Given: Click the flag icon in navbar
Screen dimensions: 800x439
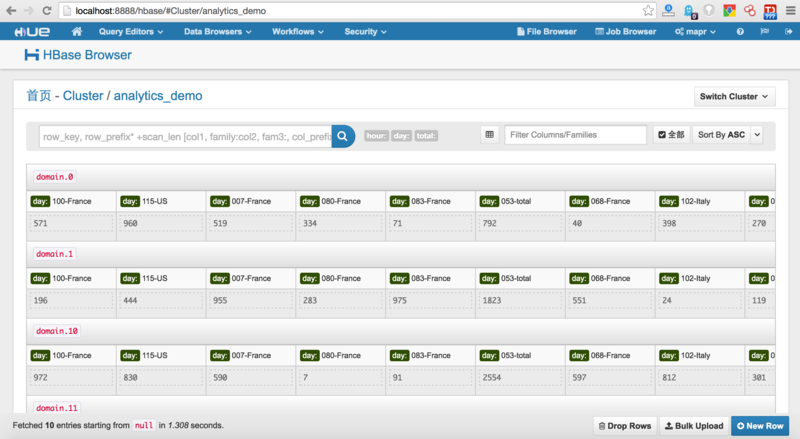Looking at the screenshot, I should tap(763, 31).
